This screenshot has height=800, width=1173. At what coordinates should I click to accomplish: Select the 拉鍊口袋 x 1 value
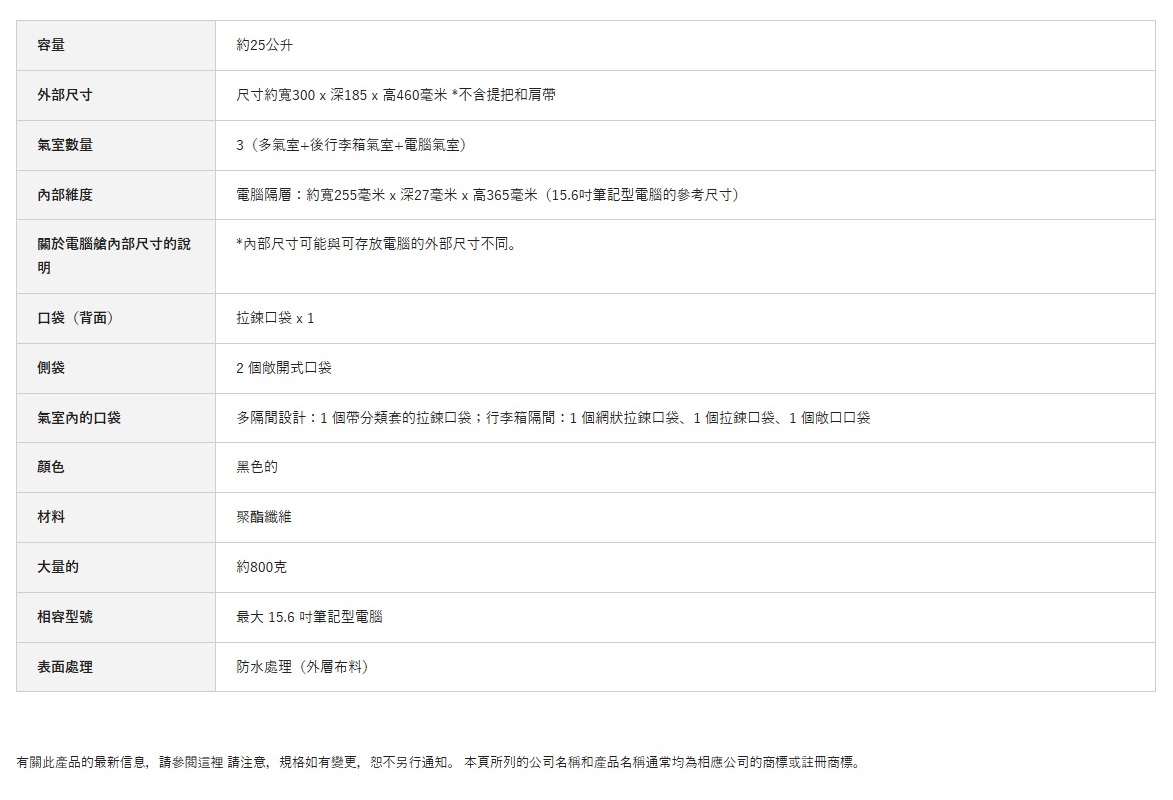tap(275, 318)
